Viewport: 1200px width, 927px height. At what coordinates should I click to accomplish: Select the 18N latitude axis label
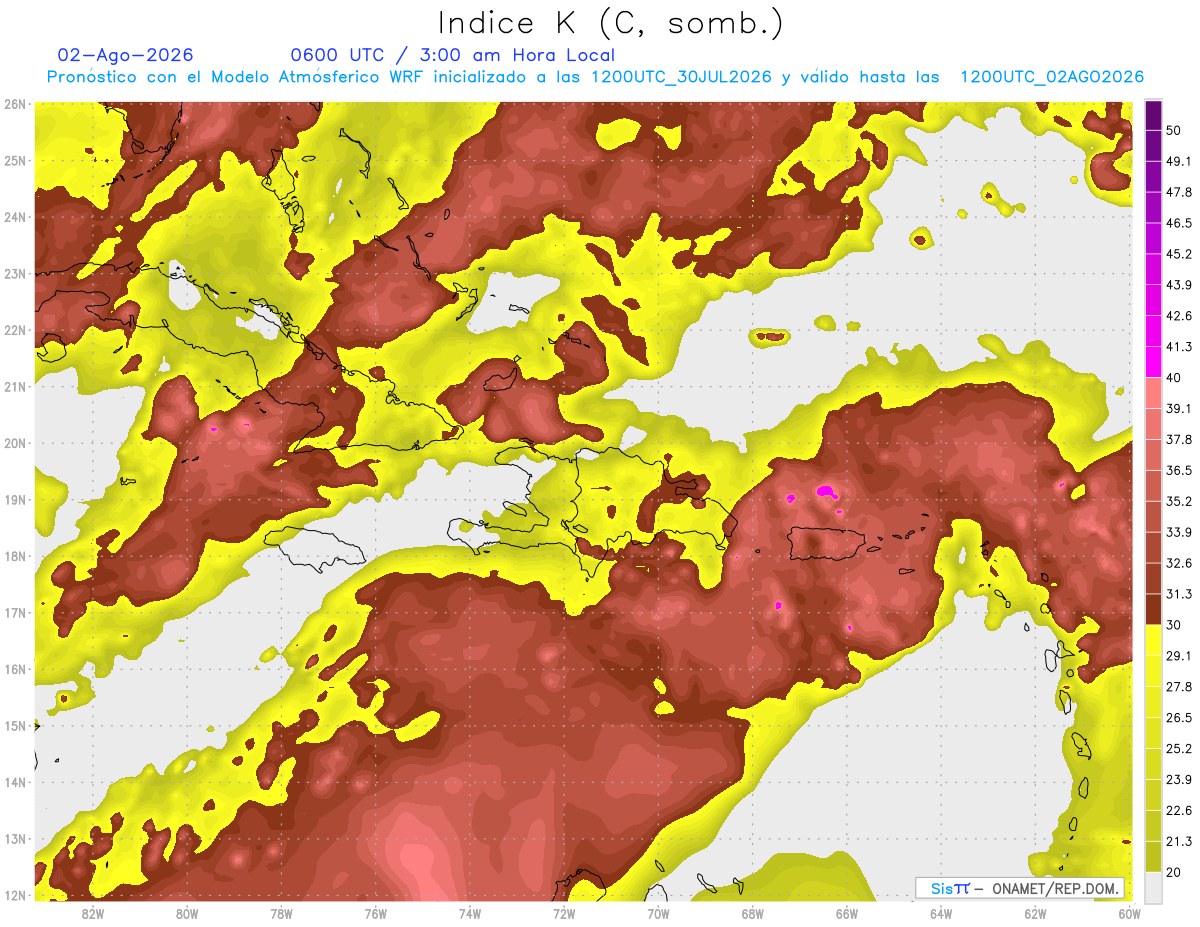tap(14, 556)
